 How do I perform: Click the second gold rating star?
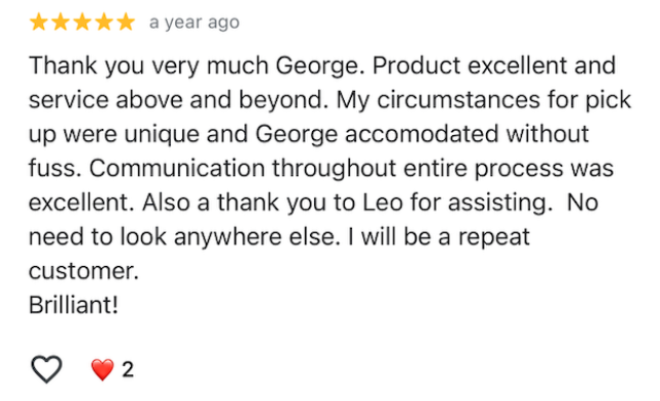pos(60,21)
